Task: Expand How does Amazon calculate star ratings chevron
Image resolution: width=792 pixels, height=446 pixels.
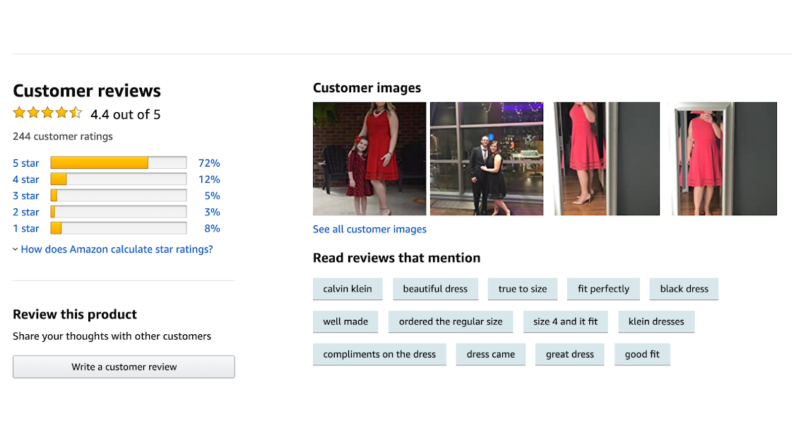Action: [15, 250]
